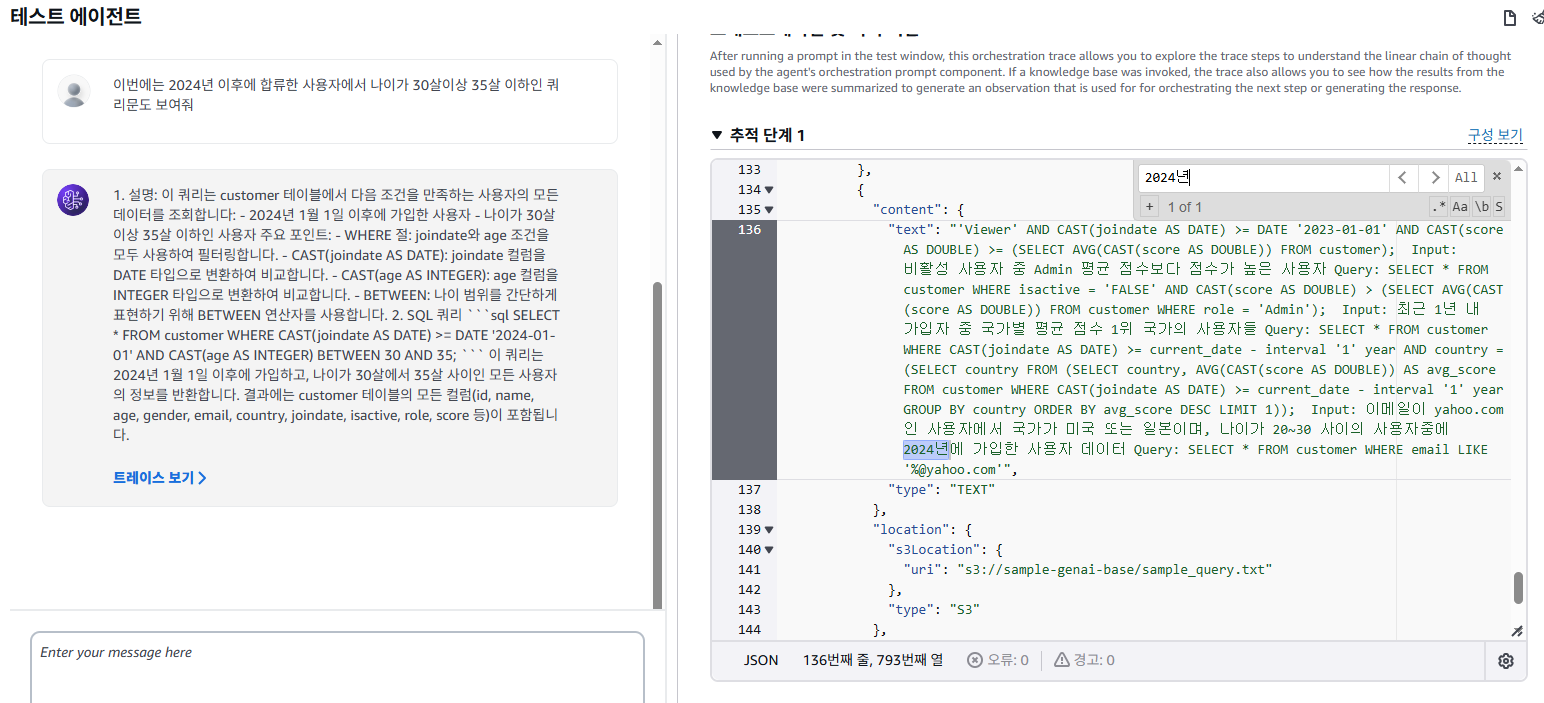
Task: Fold code at line 134
Action: click(769, 190)
